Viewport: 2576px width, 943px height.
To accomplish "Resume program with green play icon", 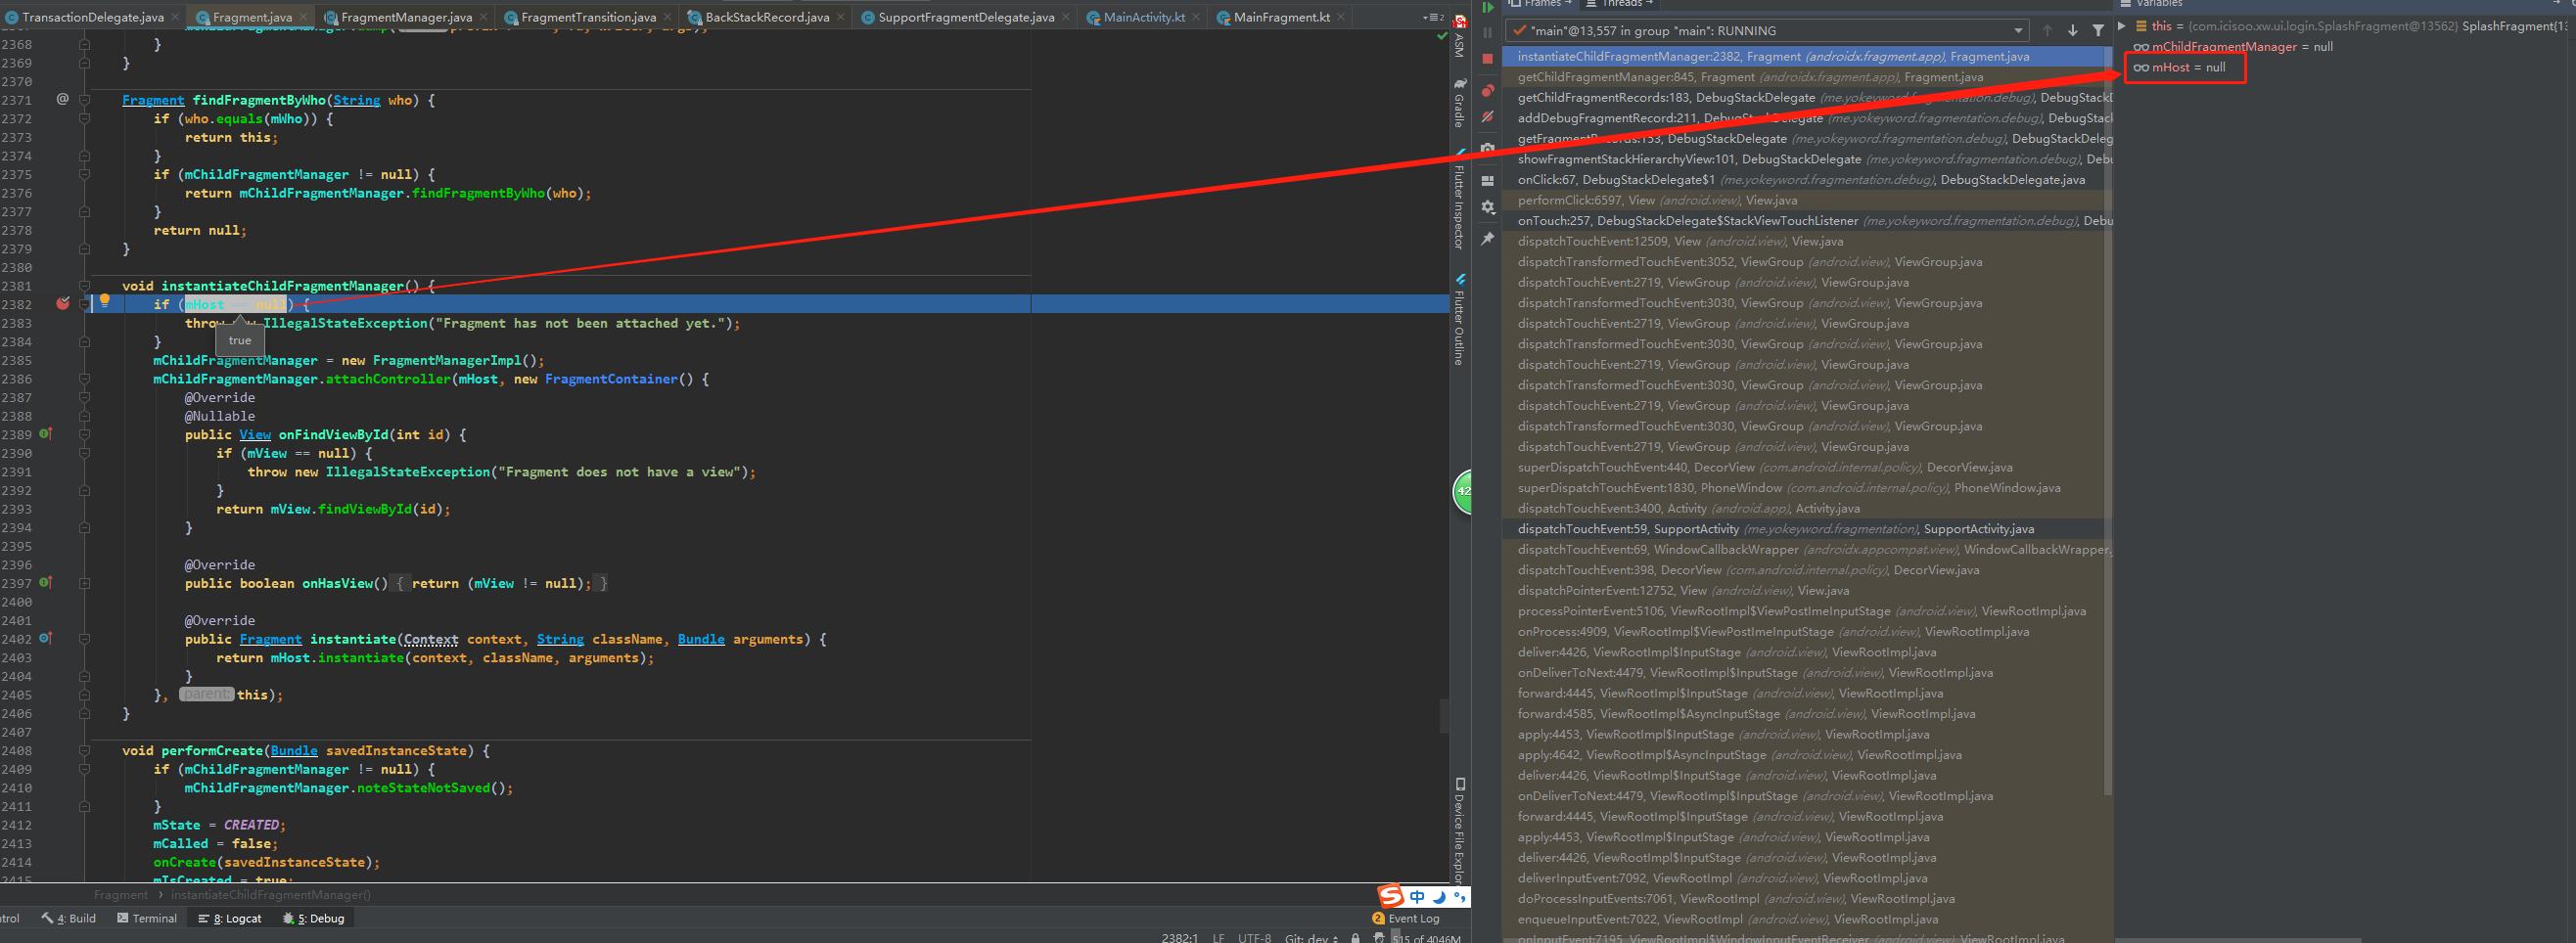I will click(x=1487, y=7).
